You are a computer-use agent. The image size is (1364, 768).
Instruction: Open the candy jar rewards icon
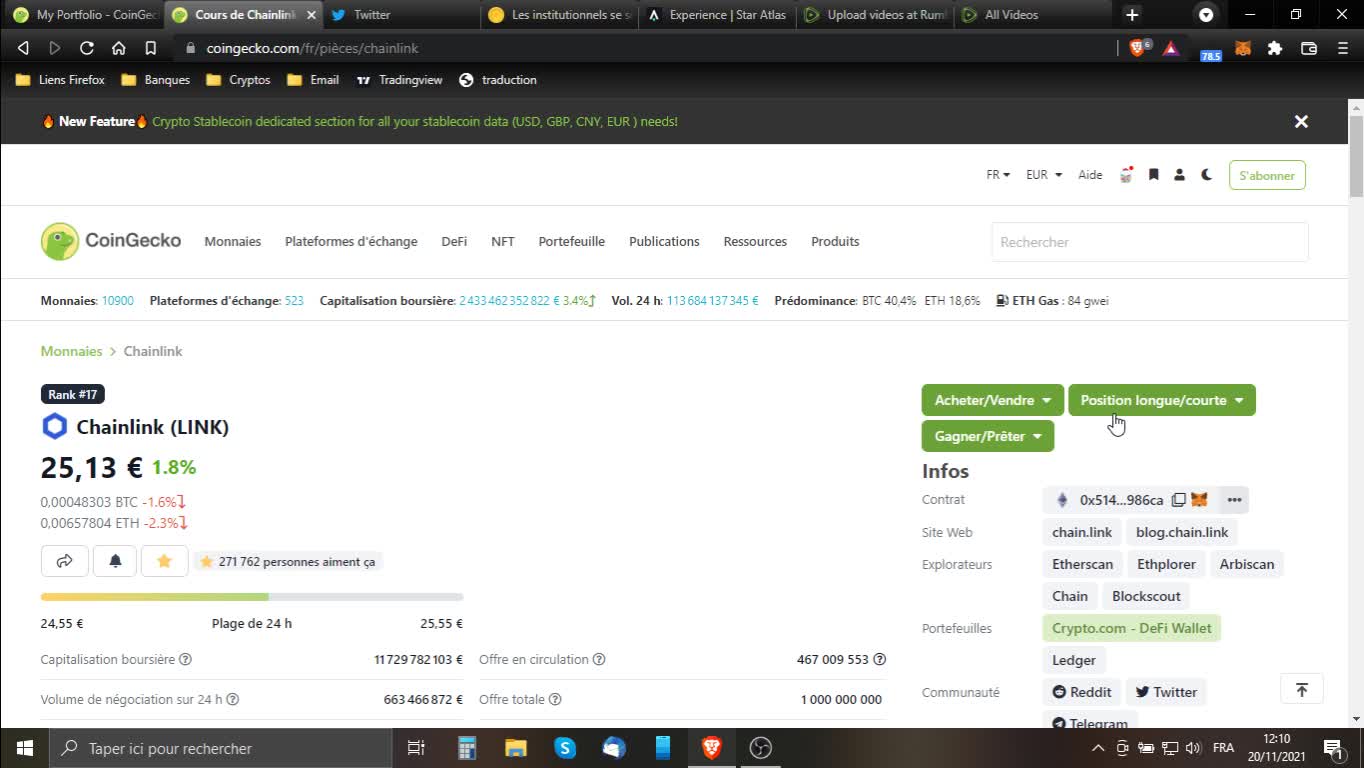tap(1126, 174)
